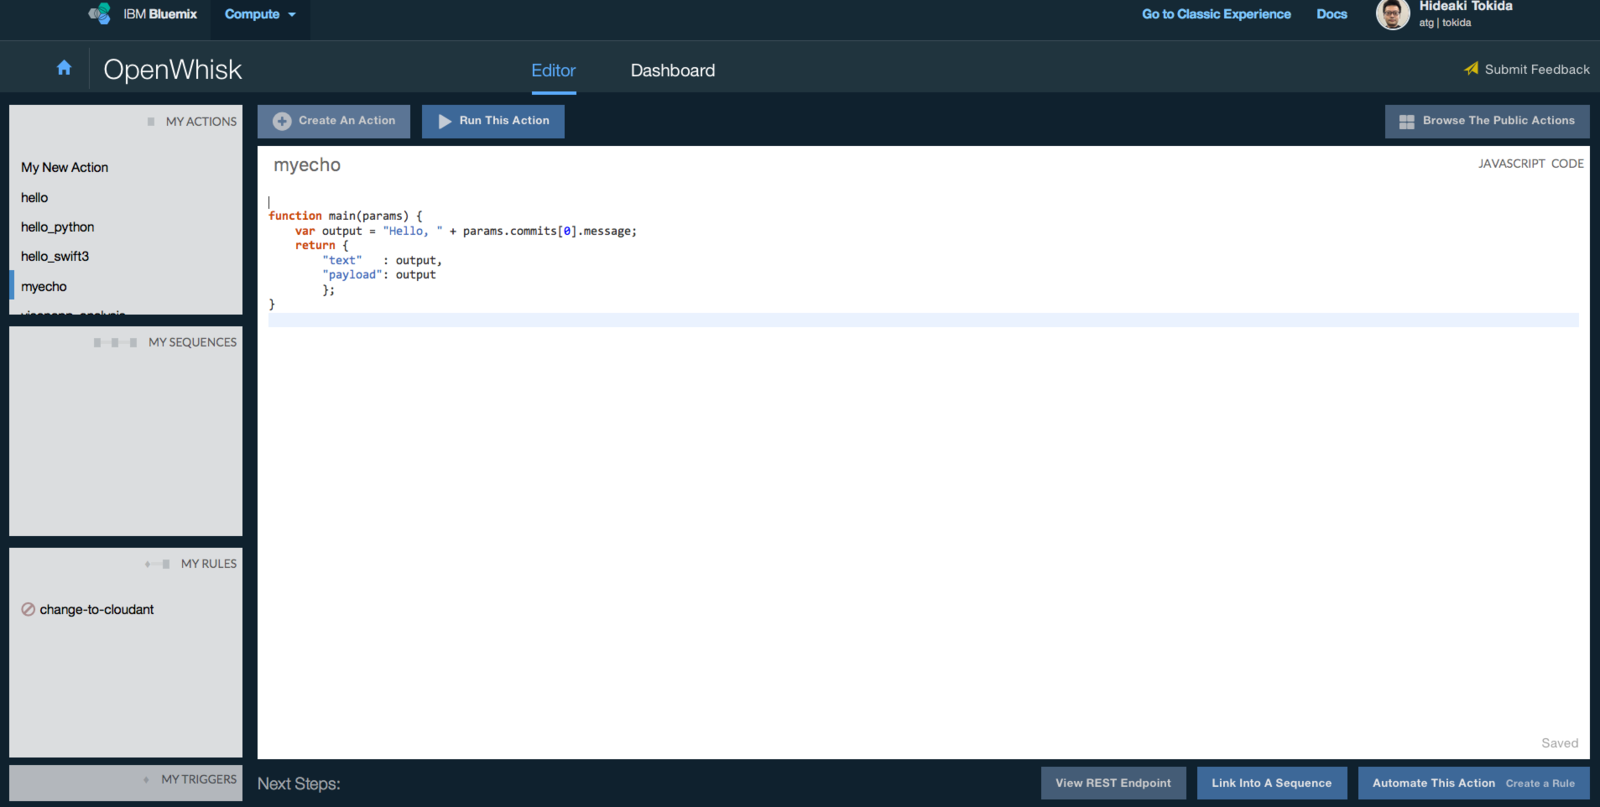The image size is (1600, 807).
Task: Click the MY ACTIONS header
Action: [201, 121]
